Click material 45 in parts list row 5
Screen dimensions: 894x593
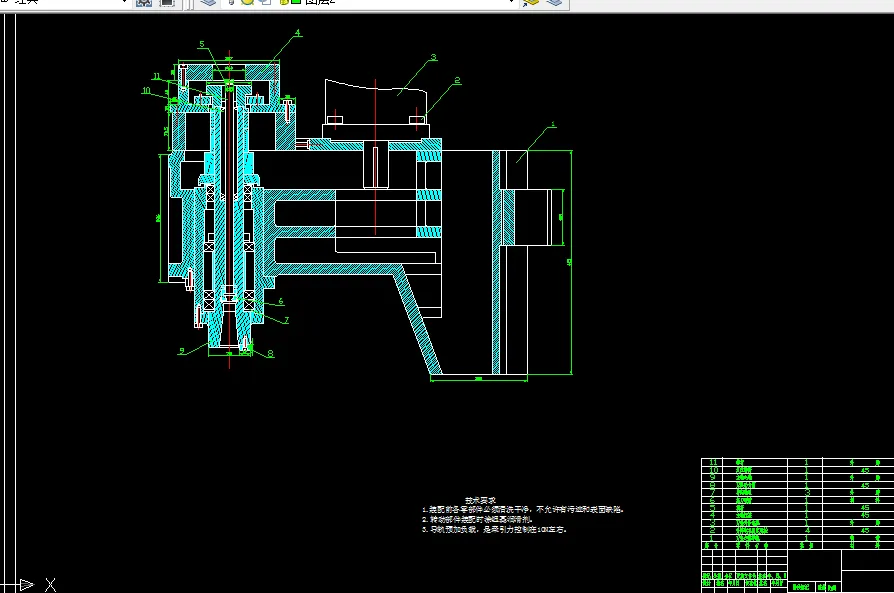point(865,507)
